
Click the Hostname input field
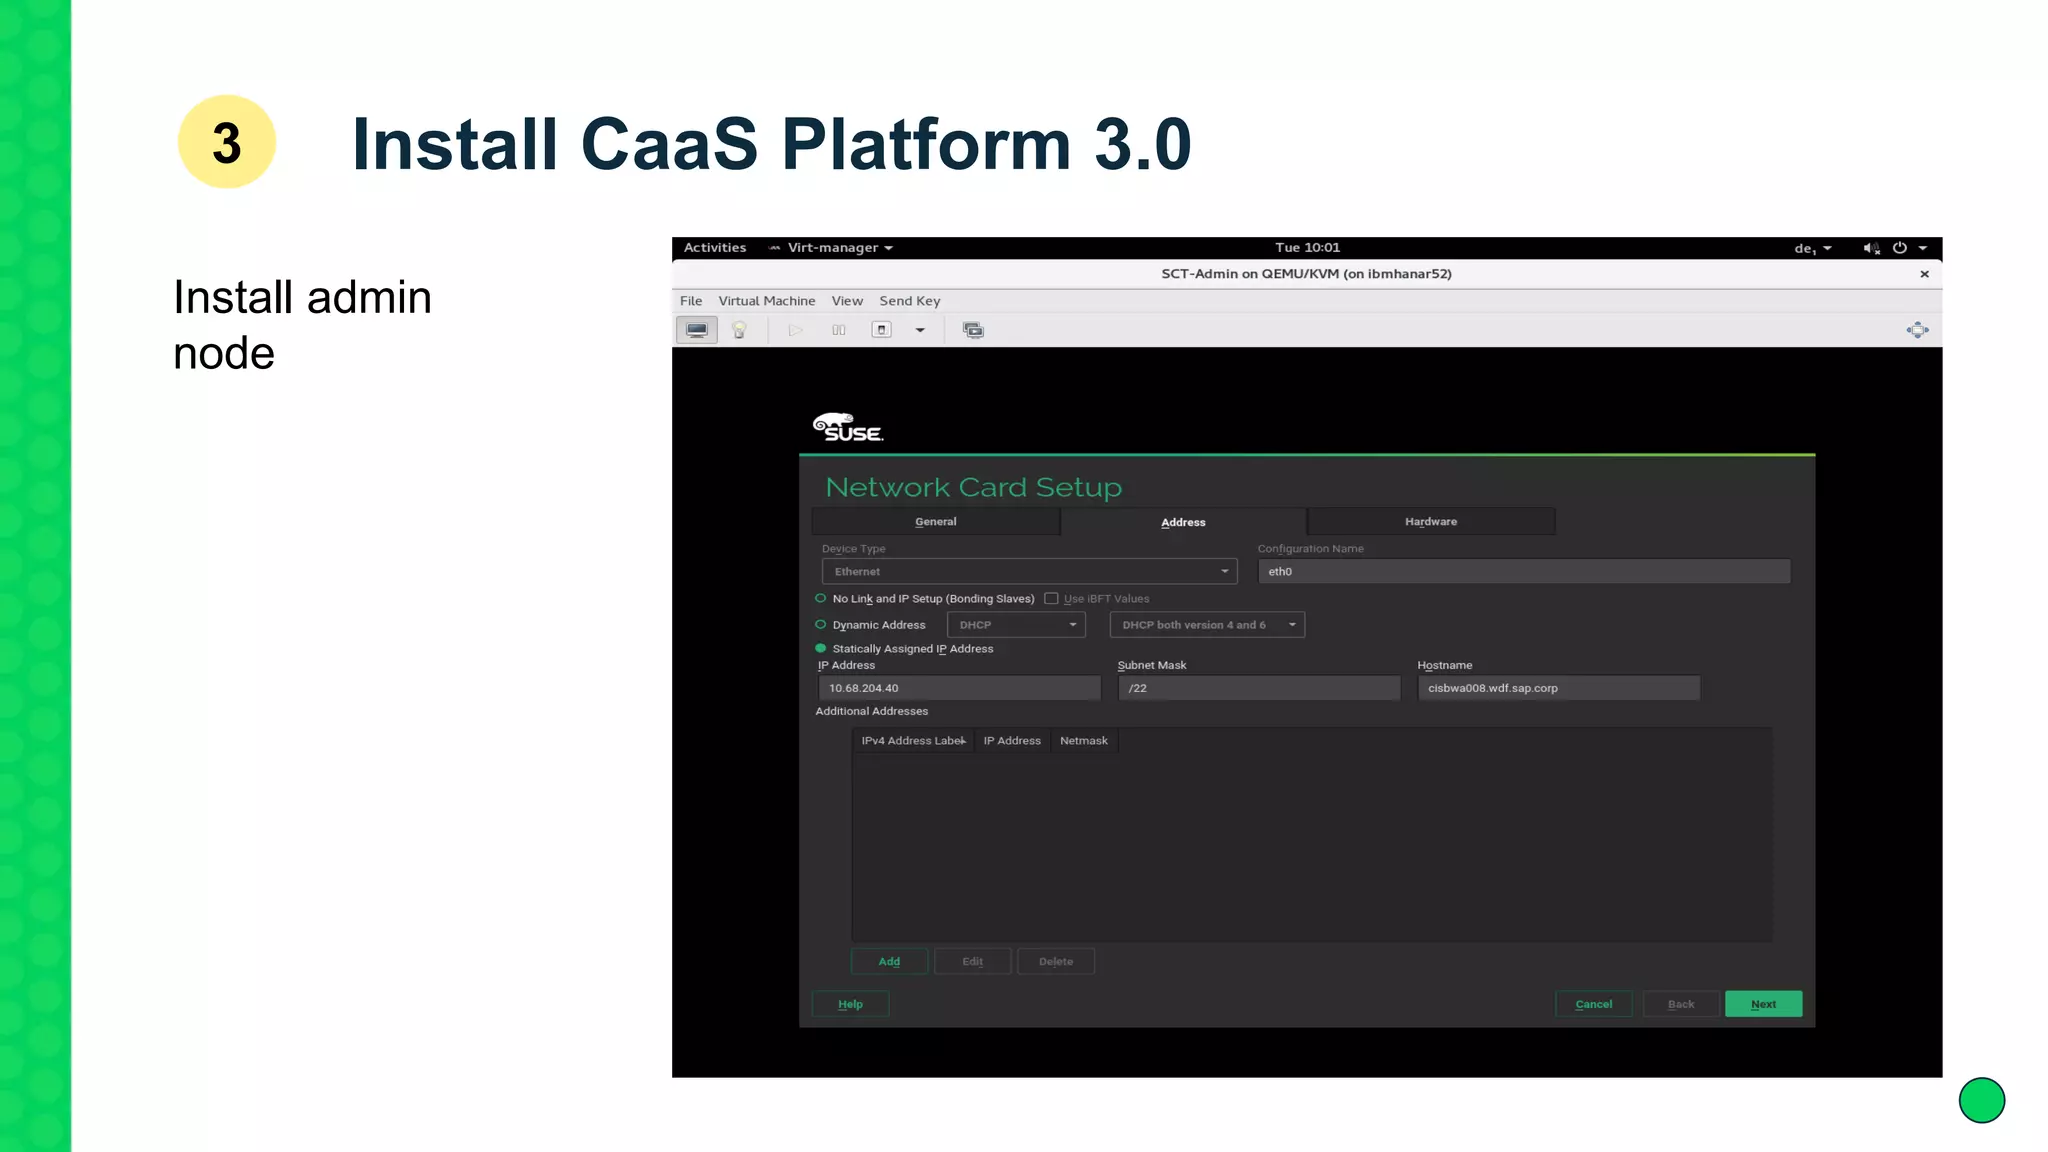coord(1557,688)
